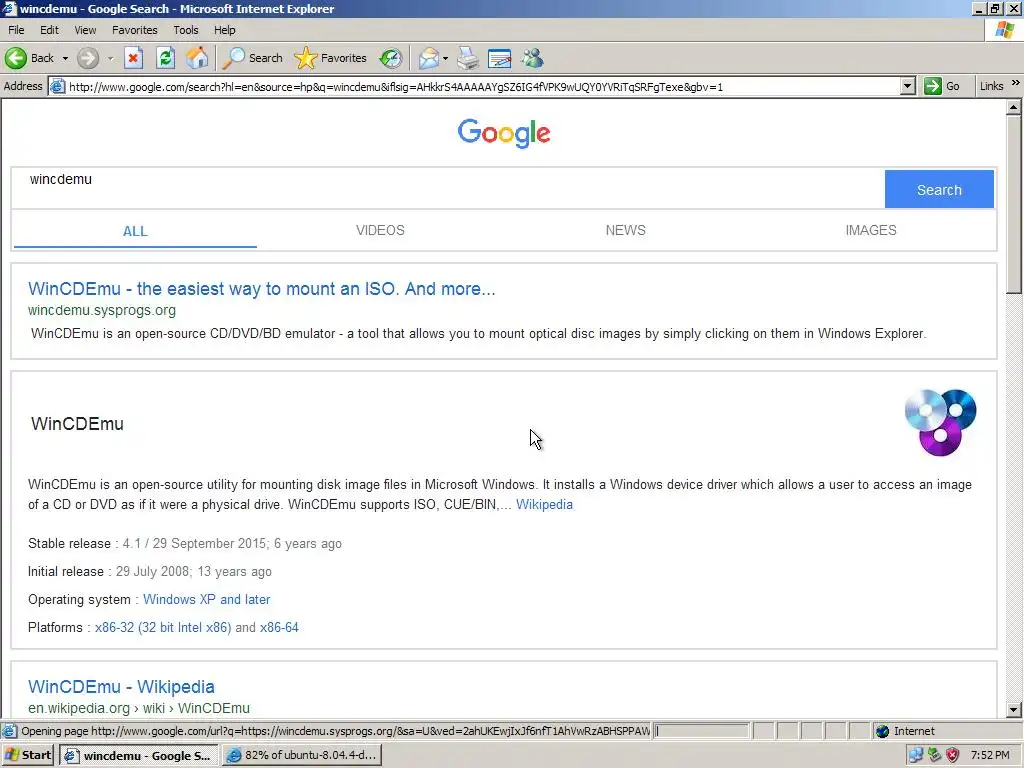The height and width of the screenshot is (768, 1024).
Task: Select the ALL results tab
Action: click(135, 231)
